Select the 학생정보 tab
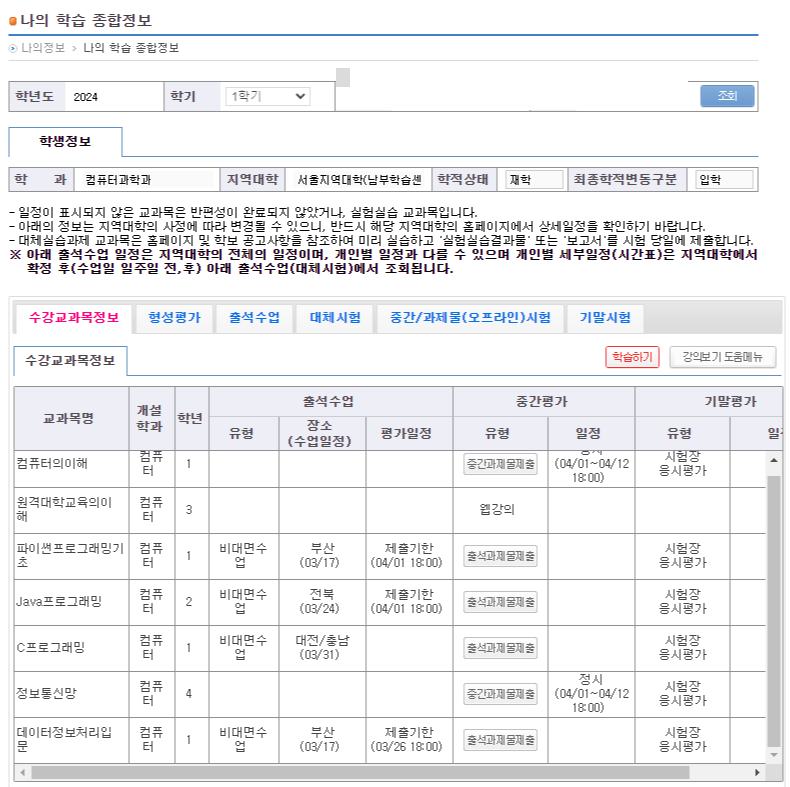 click(x=65, y=142)
